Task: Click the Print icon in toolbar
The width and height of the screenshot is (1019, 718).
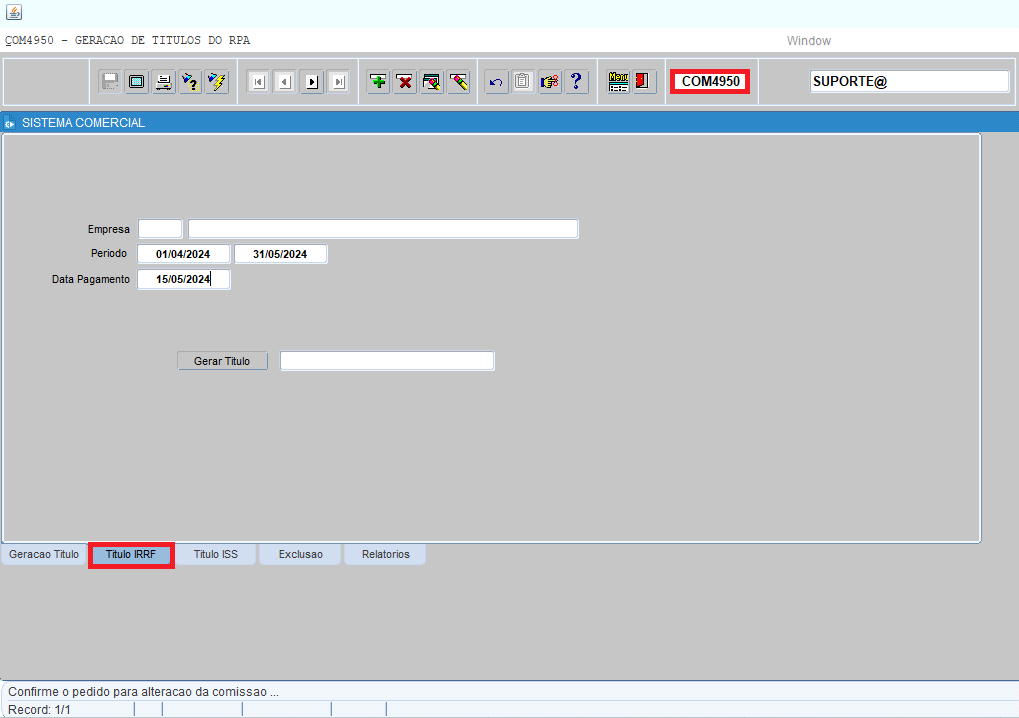Action: click(164, 82)
